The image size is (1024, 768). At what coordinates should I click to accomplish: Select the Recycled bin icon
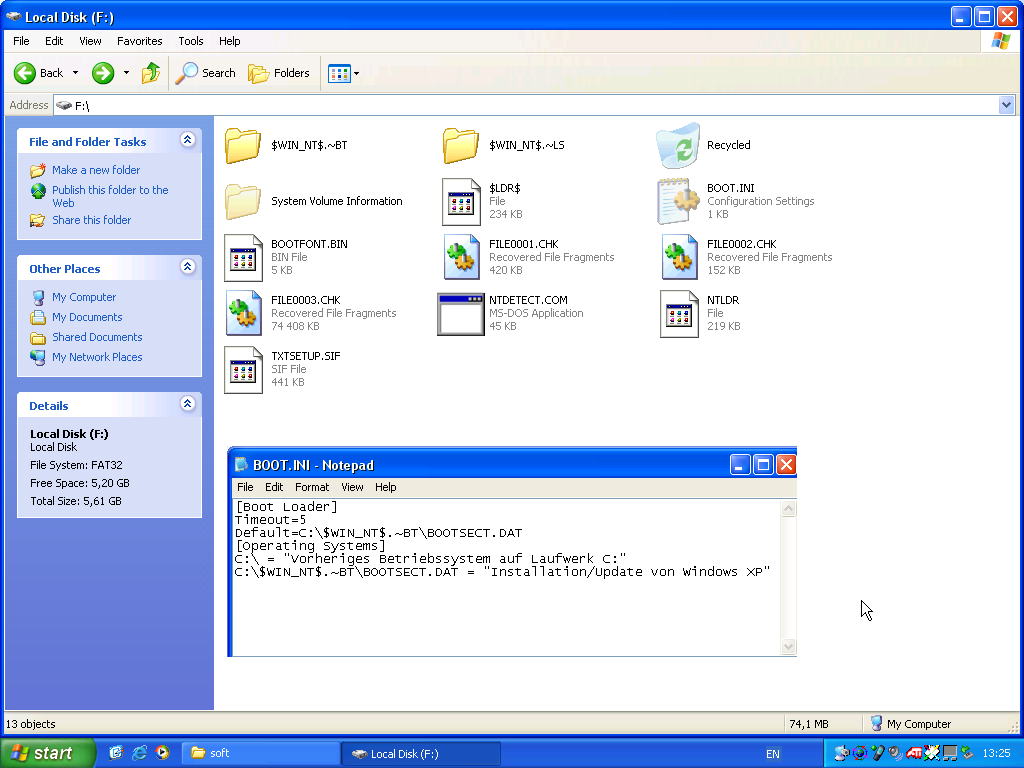point(679,145)
